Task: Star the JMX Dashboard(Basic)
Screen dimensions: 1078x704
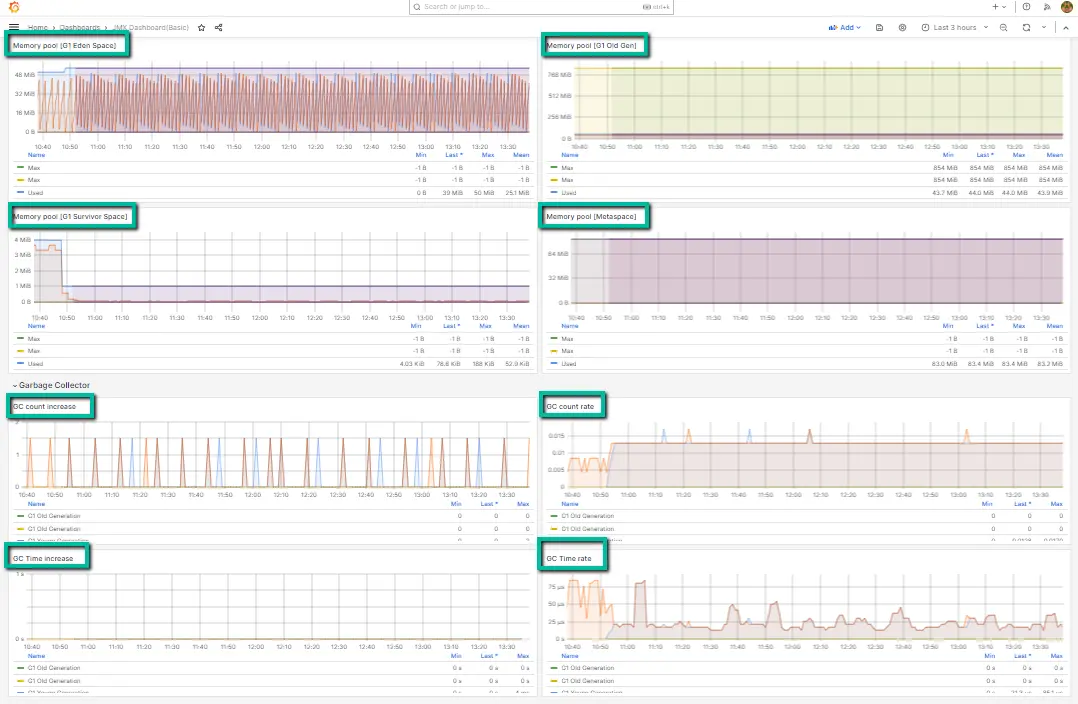Action: (200, 28)
